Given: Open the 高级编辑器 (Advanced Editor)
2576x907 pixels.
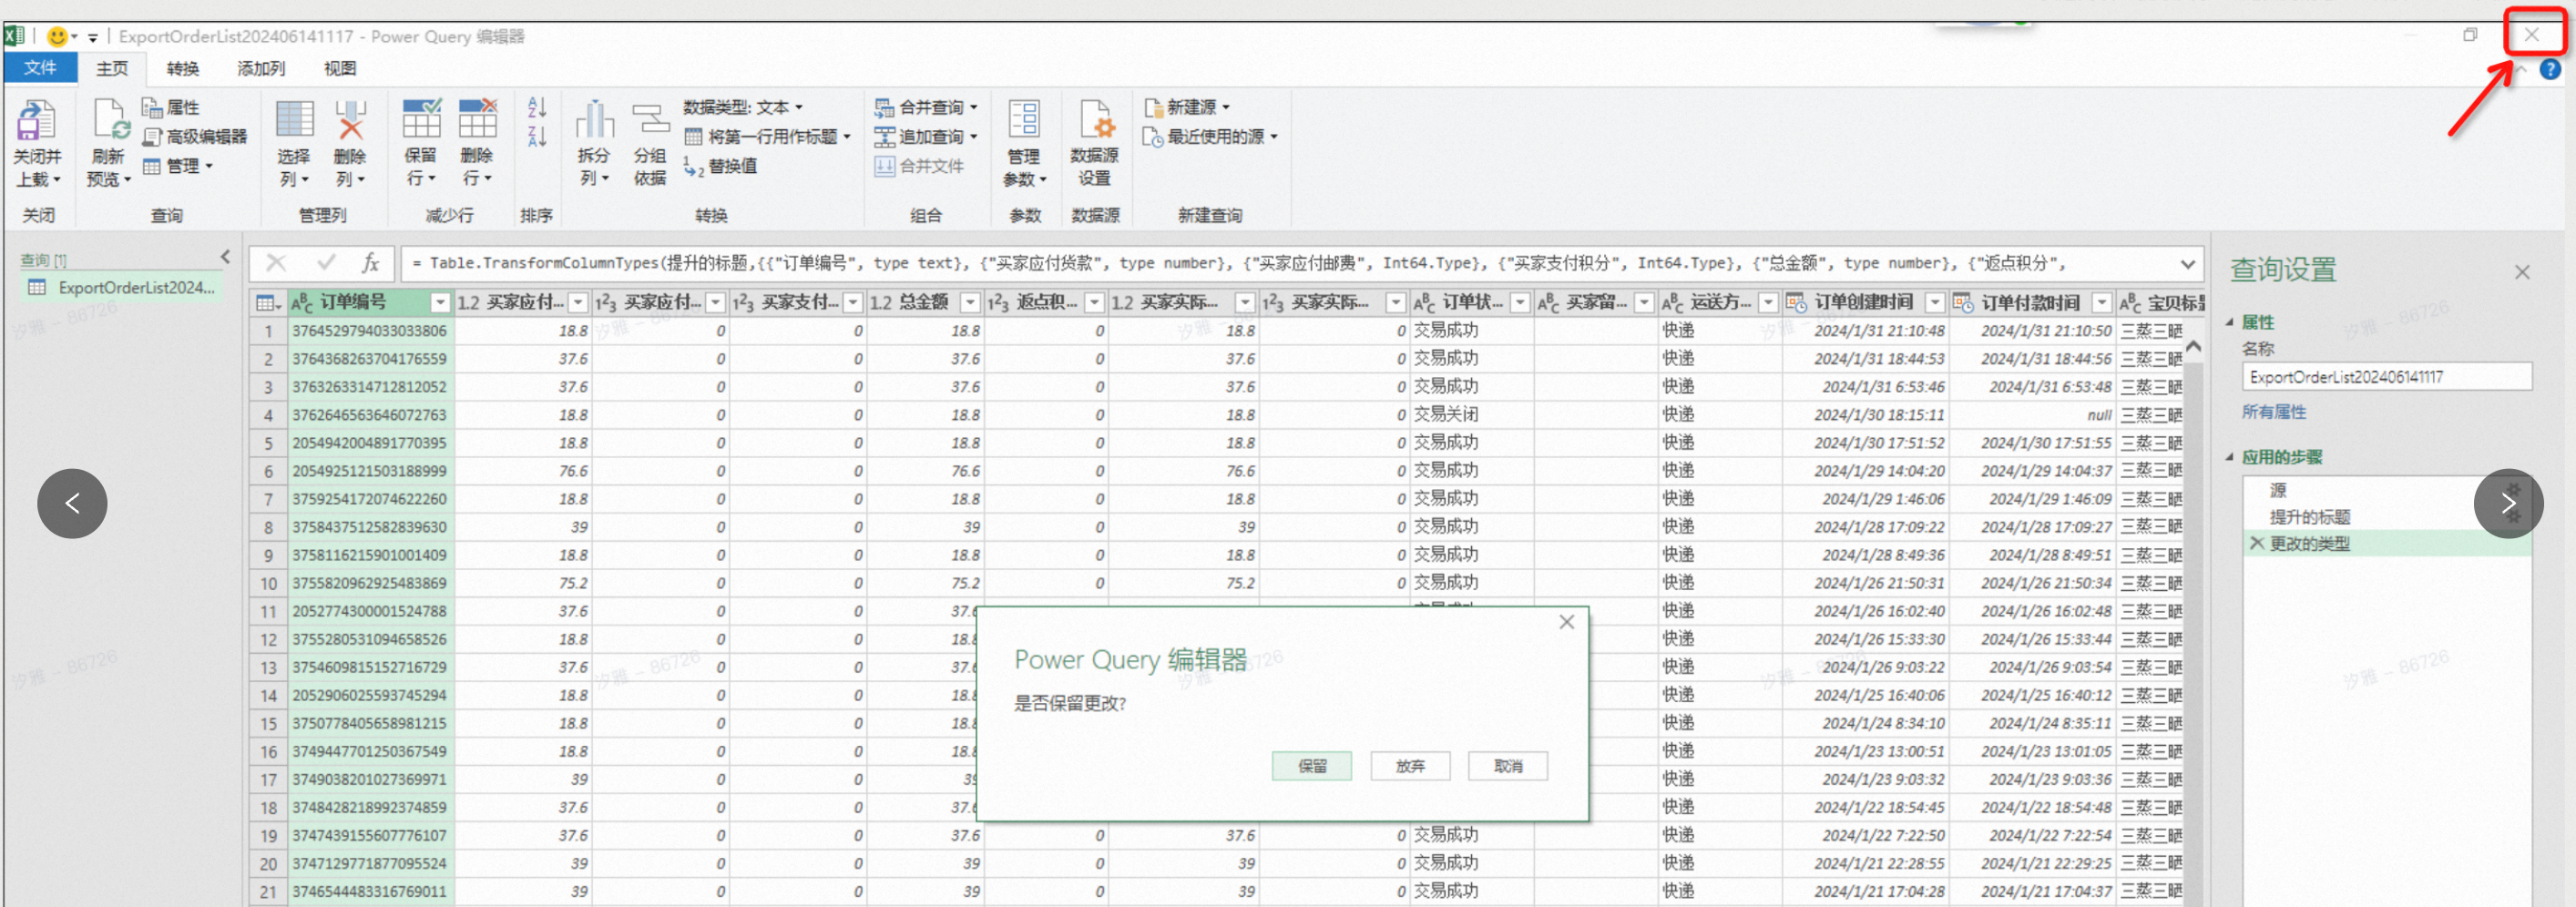Looking at the screenshot, I should click(195, 136).
